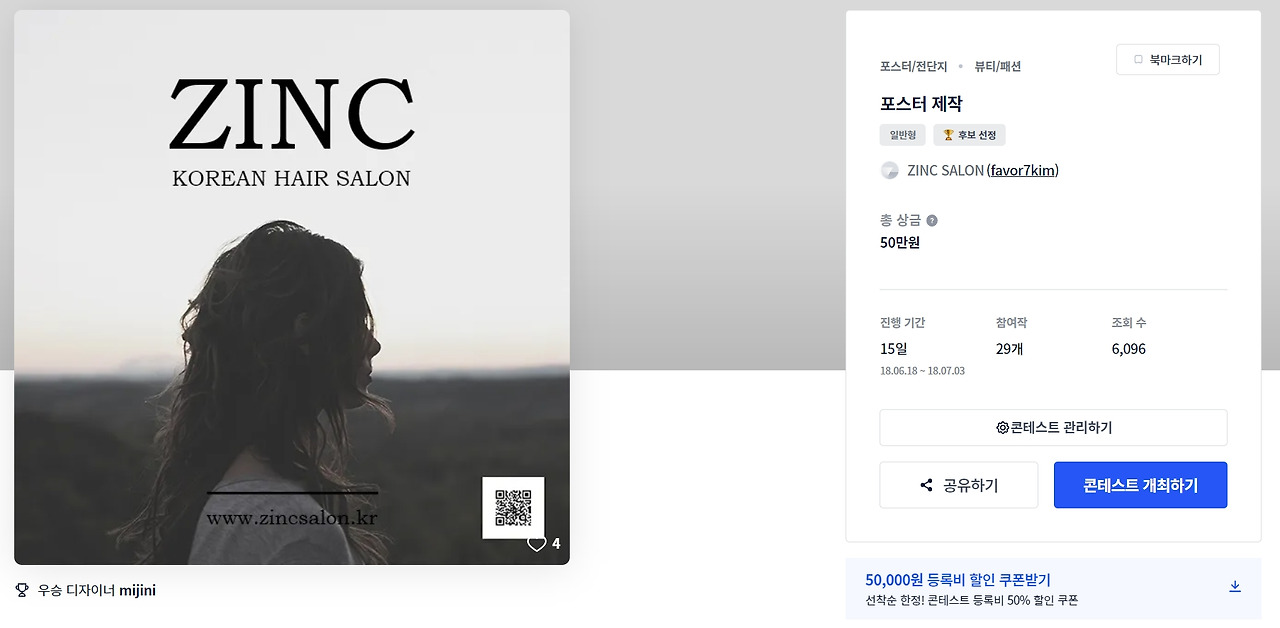Click the gear icon in 콘테스트 관리하기

pyautogui.click(x=1002, y=427)
